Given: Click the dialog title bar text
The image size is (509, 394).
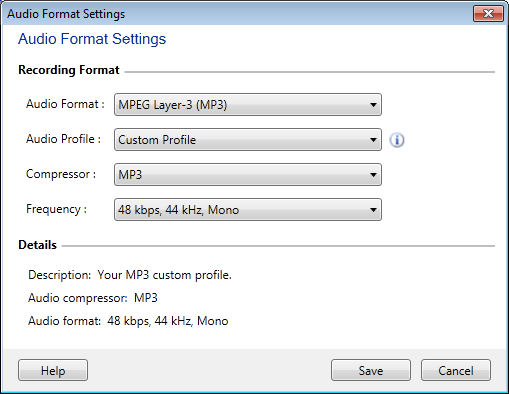Looking at the screenshot, I should [x=66, y=14].
